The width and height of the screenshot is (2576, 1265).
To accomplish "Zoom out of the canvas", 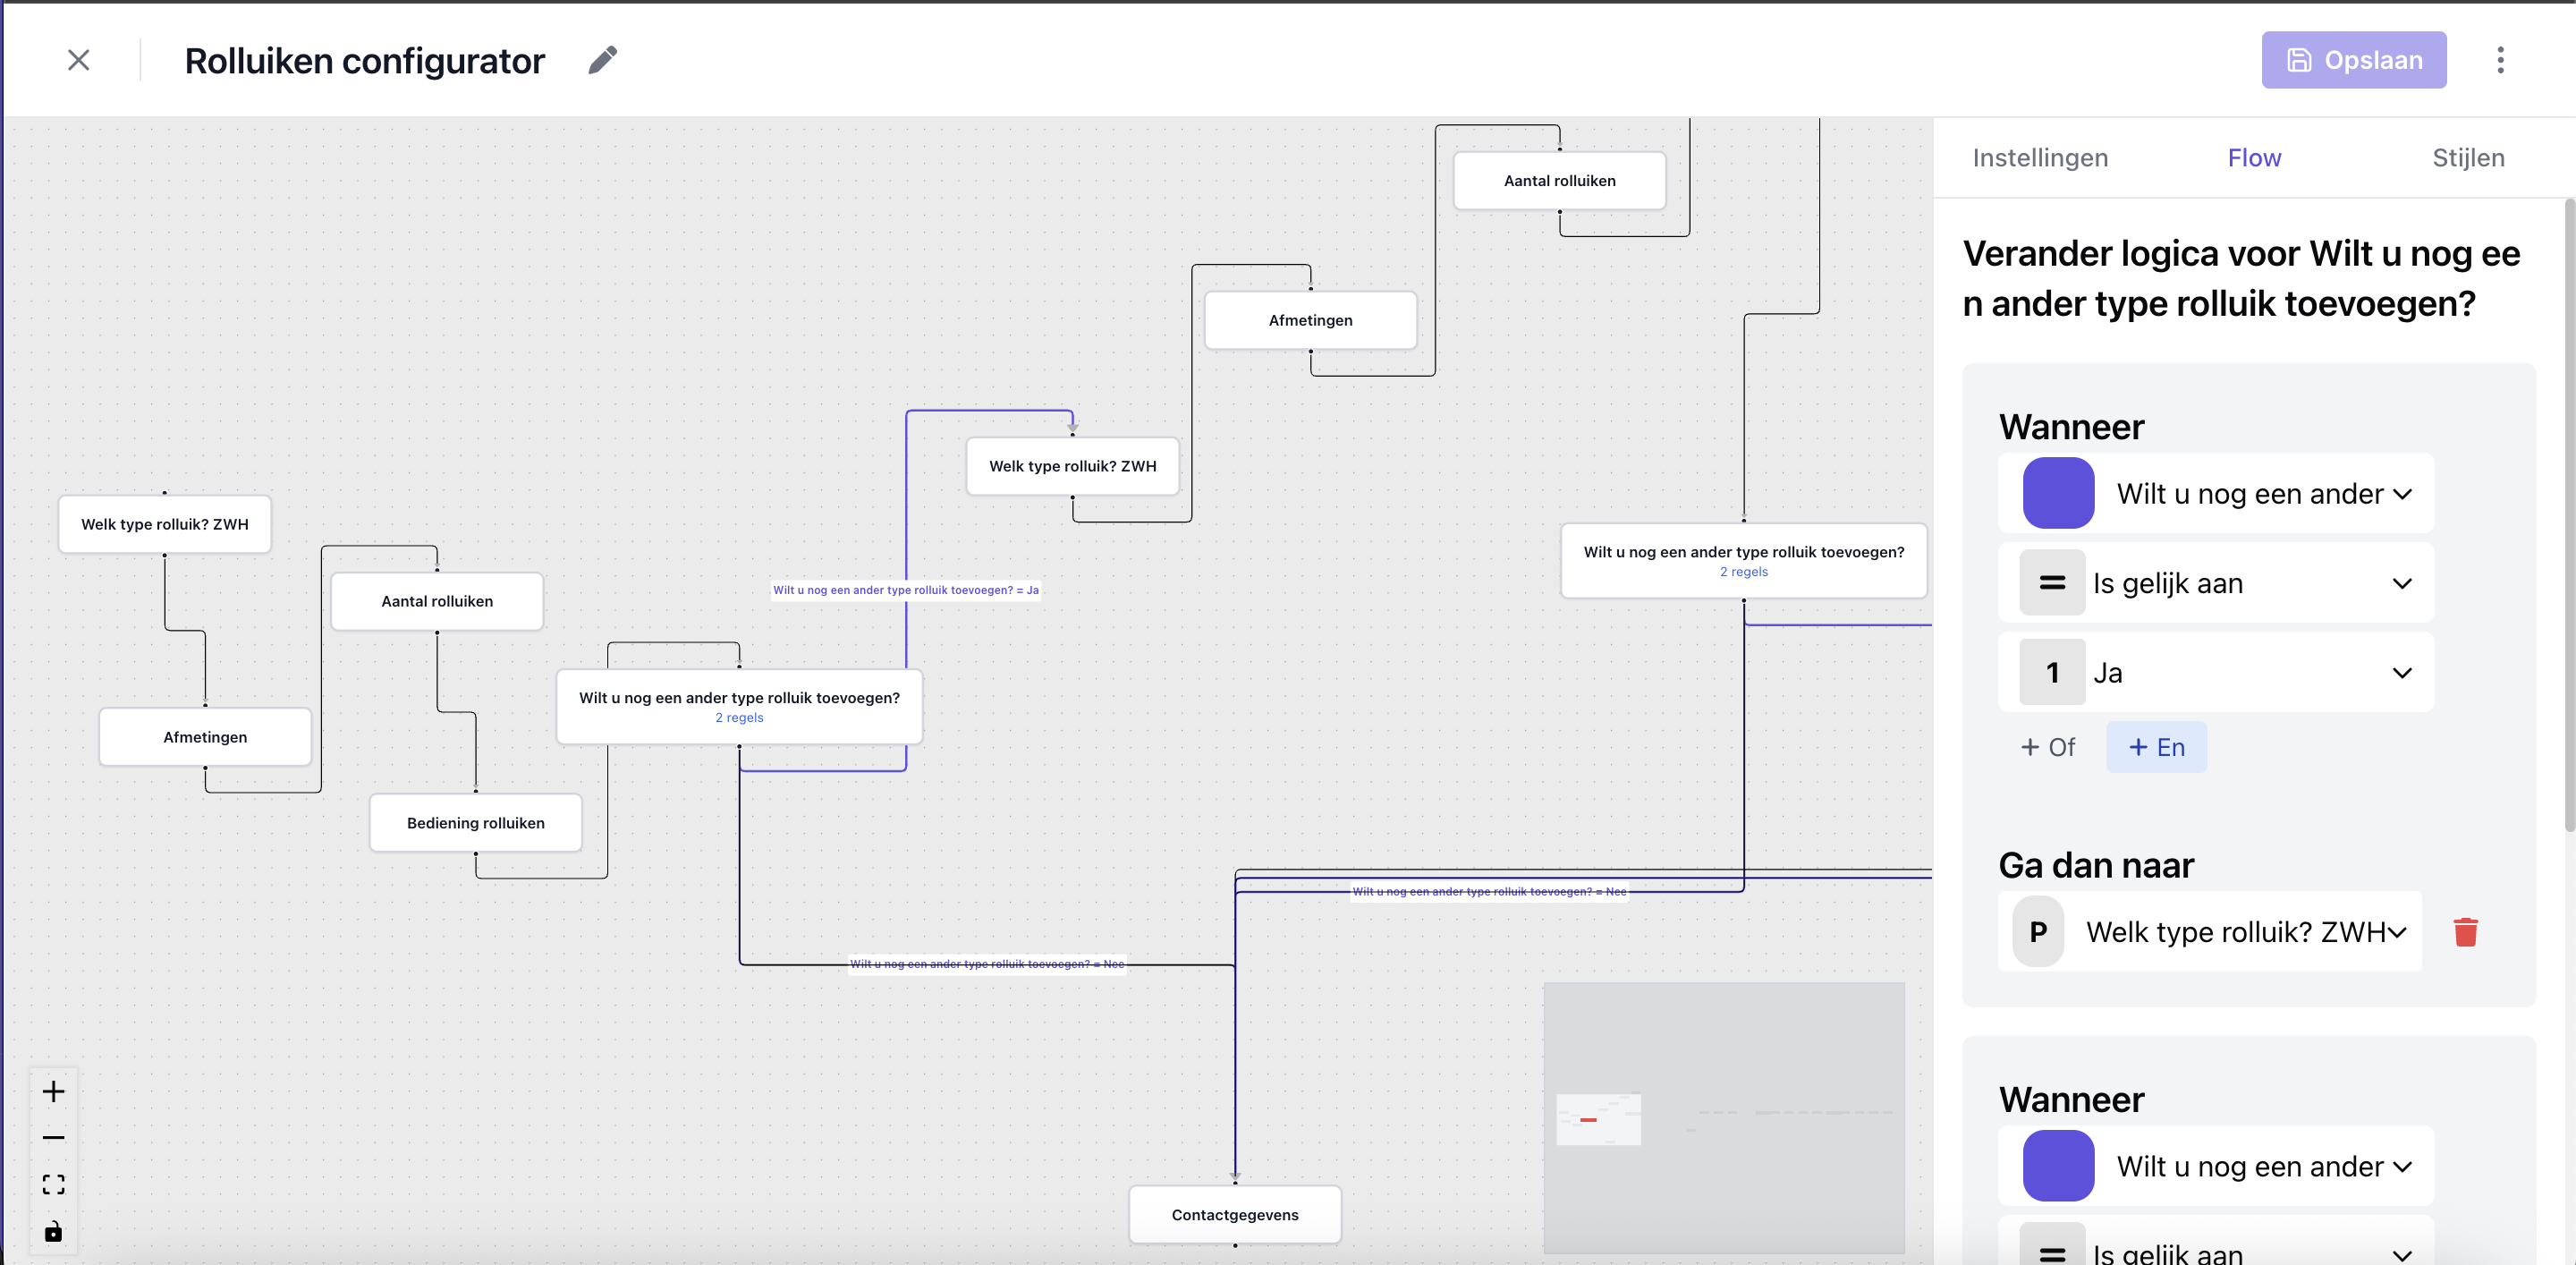I will click(53, 1137).
